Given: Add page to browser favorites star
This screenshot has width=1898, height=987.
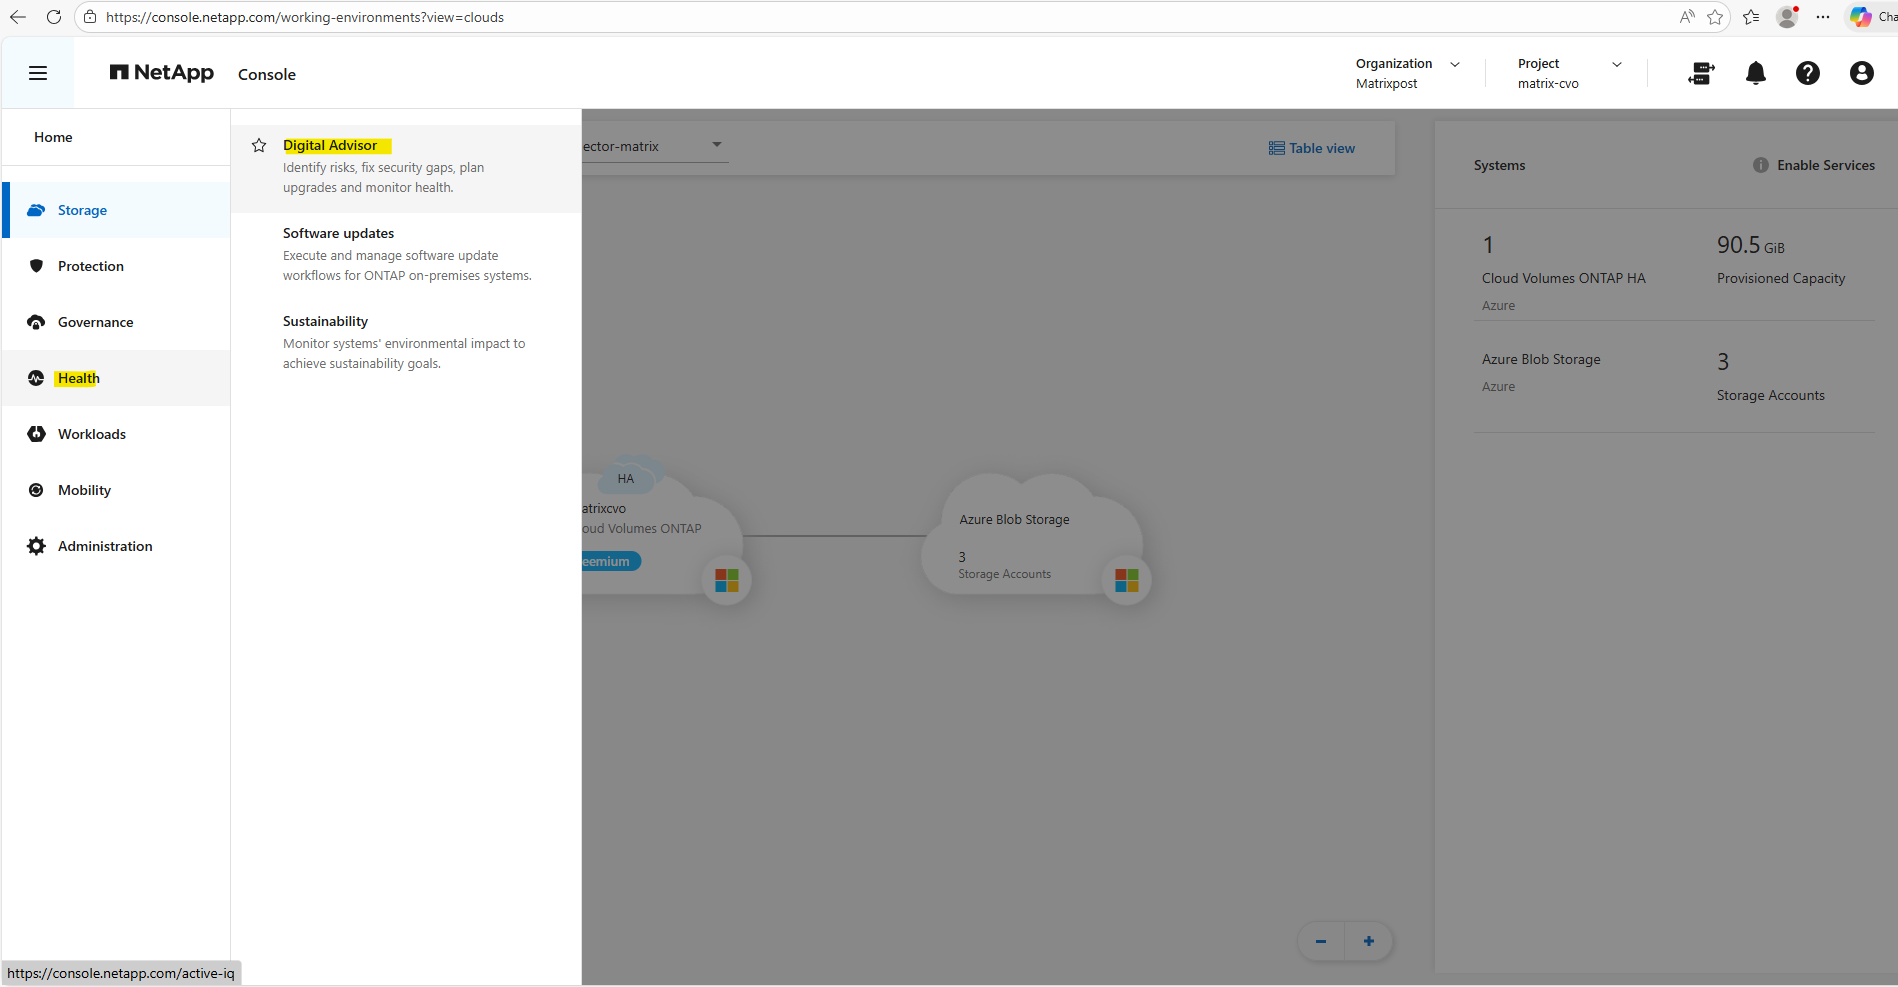Looking at the screenshot, I should click(x=1715, y=17).
